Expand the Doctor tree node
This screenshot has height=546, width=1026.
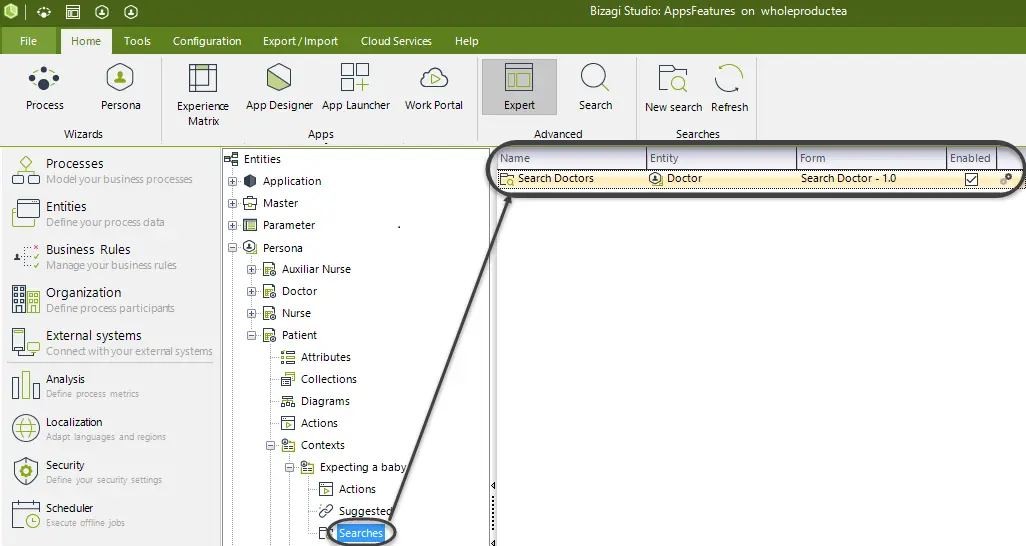point(251,291)
